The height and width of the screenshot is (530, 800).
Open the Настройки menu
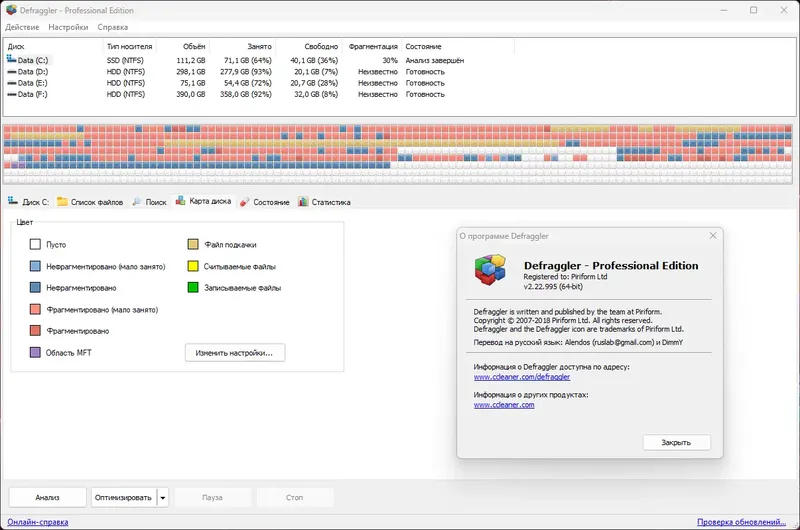click(68, 27)
